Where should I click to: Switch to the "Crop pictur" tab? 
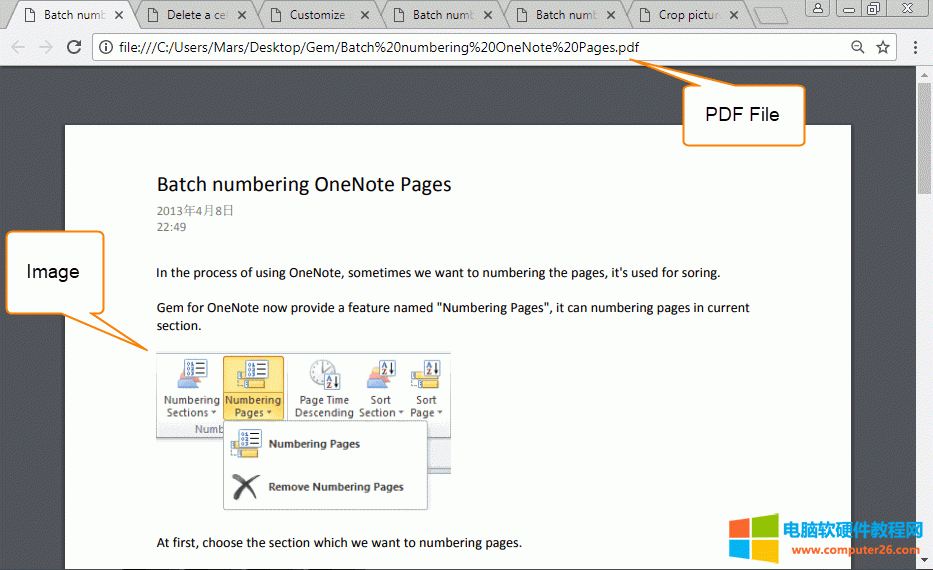[x=688, y=15]
